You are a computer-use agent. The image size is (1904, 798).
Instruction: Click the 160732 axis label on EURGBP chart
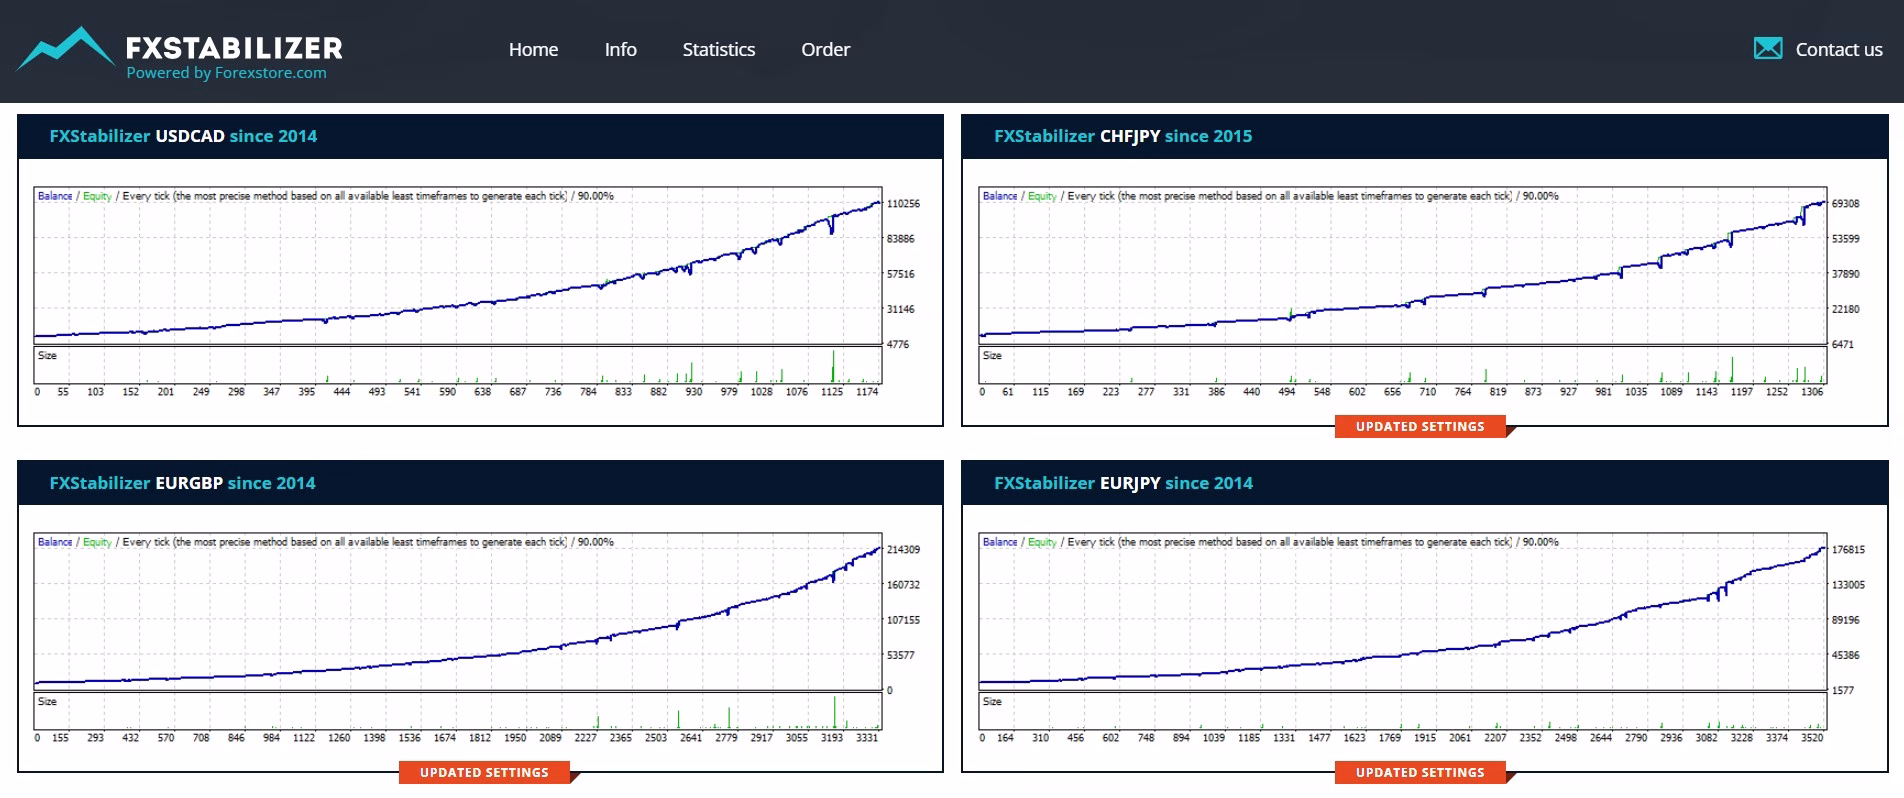[903, 585]
